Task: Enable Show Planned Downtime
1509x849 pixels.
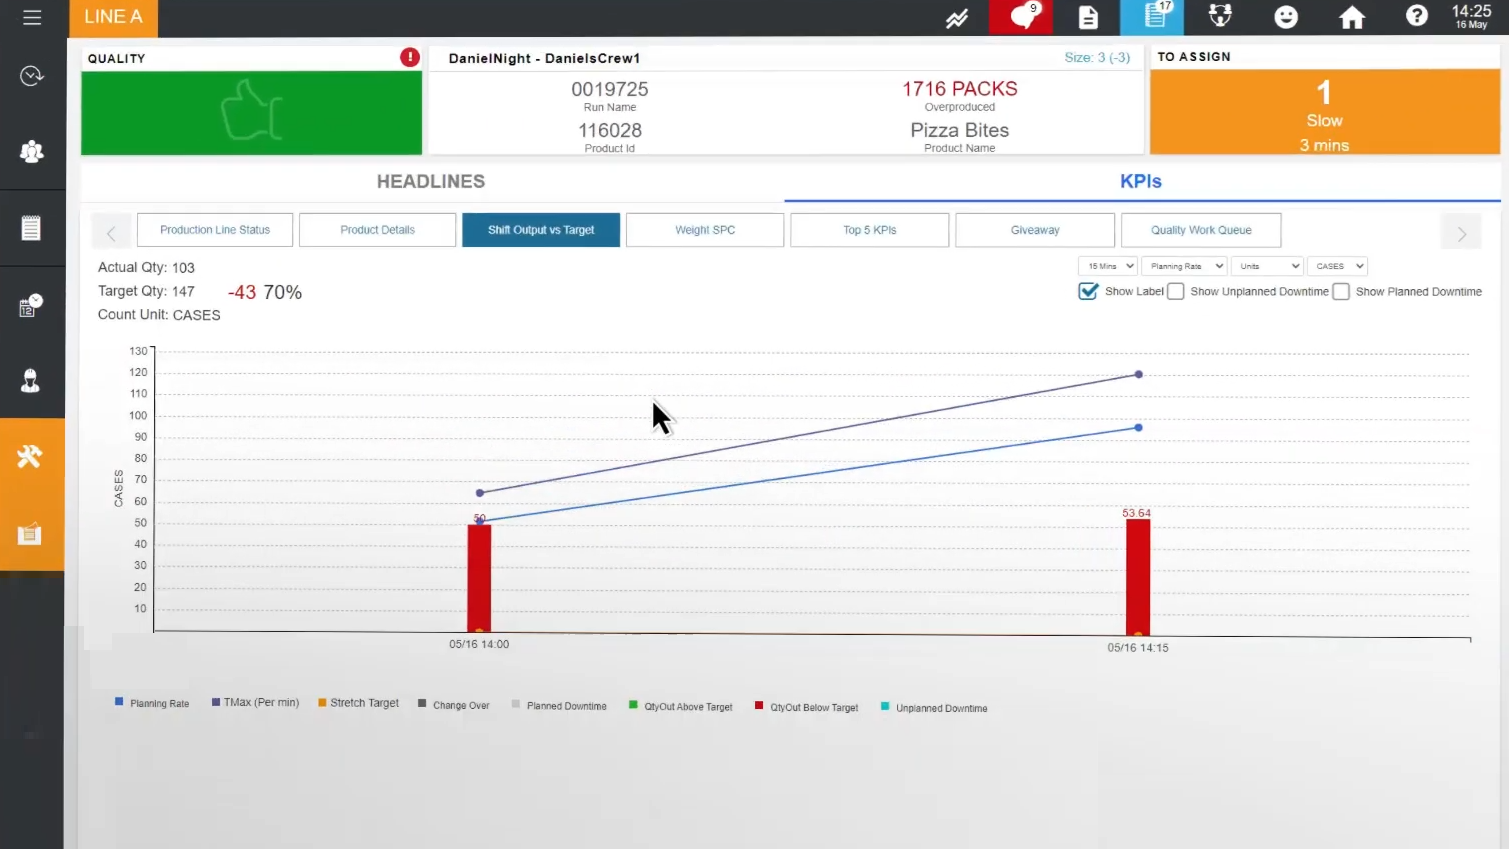Action: click(x=1340, y=291)
